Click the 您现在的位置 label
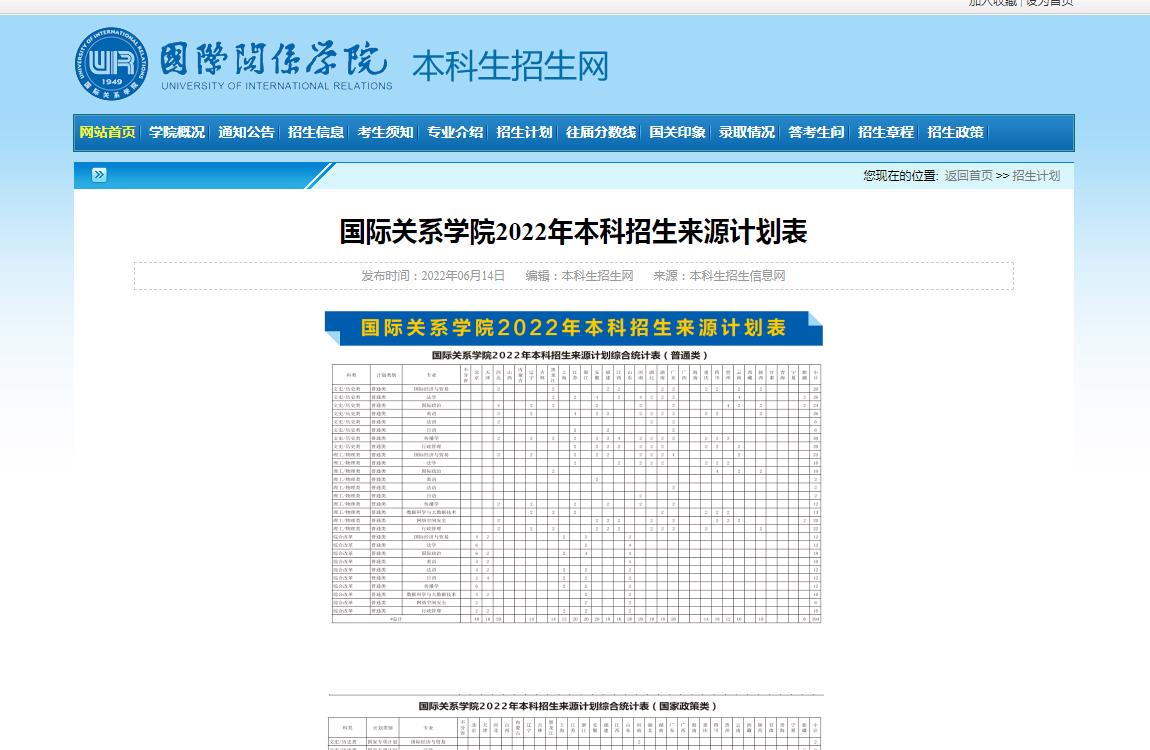 901,176
